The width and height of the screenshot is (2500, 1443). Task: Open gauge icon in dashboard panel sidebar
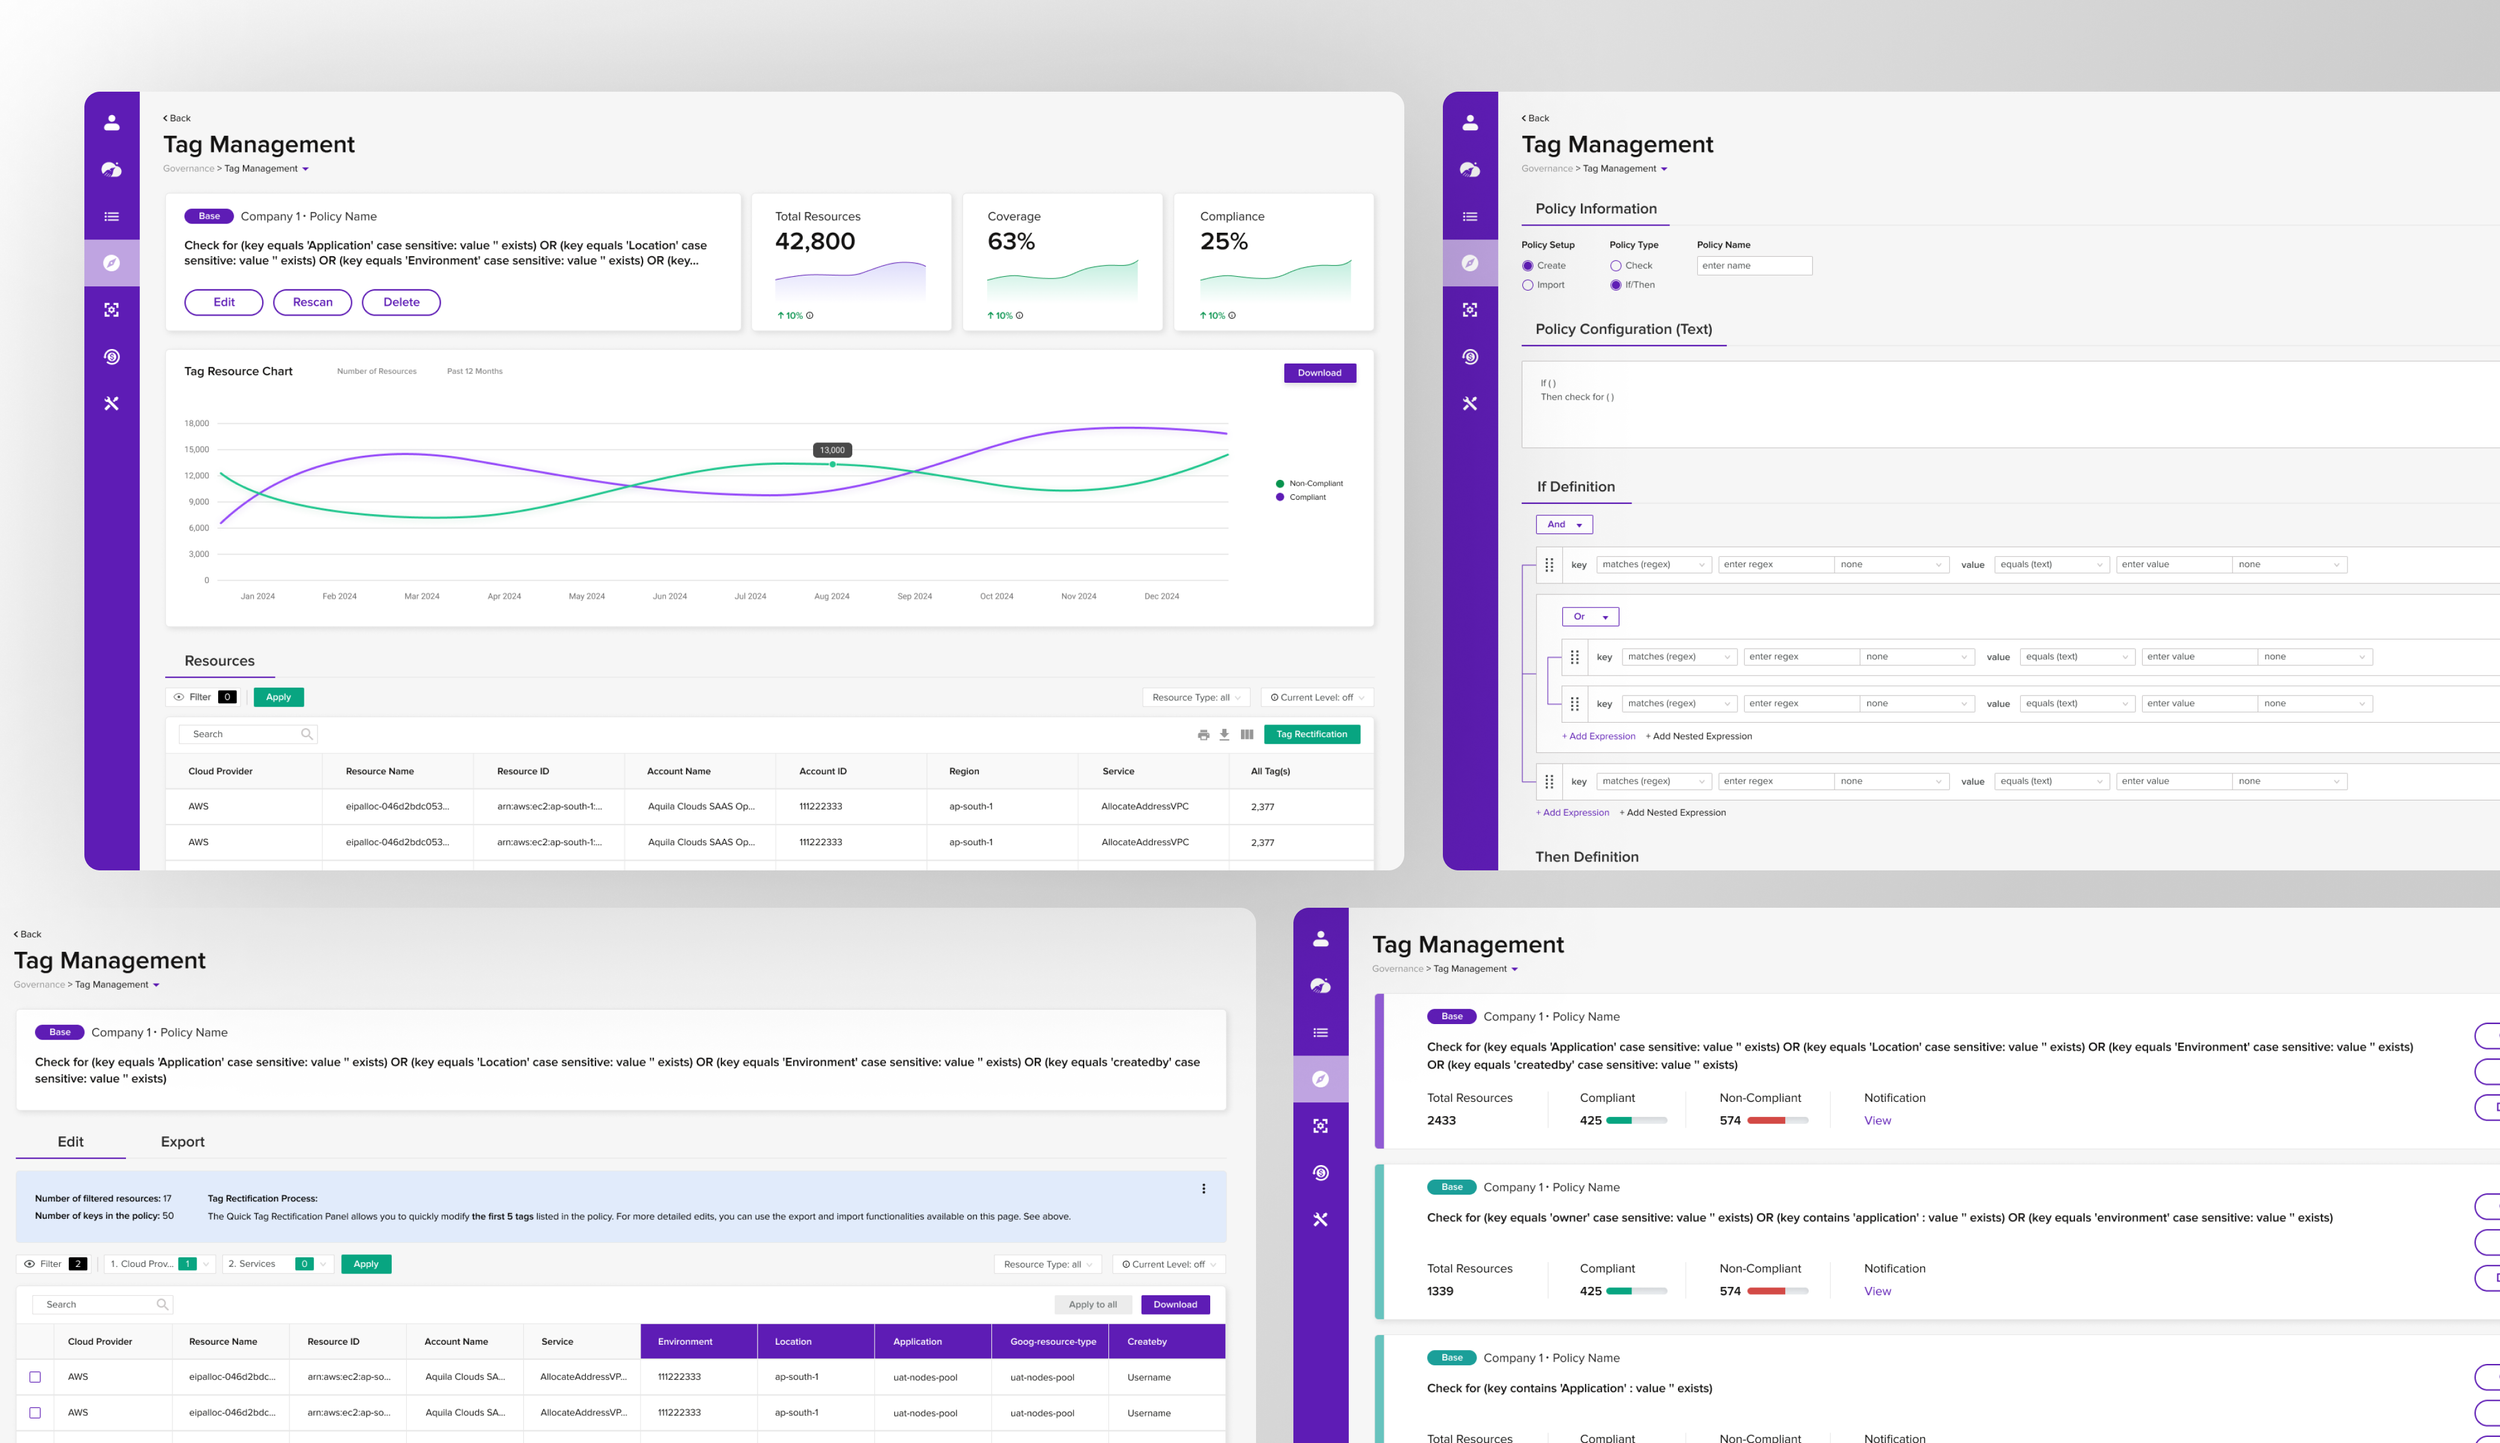(x=111, y=169)
